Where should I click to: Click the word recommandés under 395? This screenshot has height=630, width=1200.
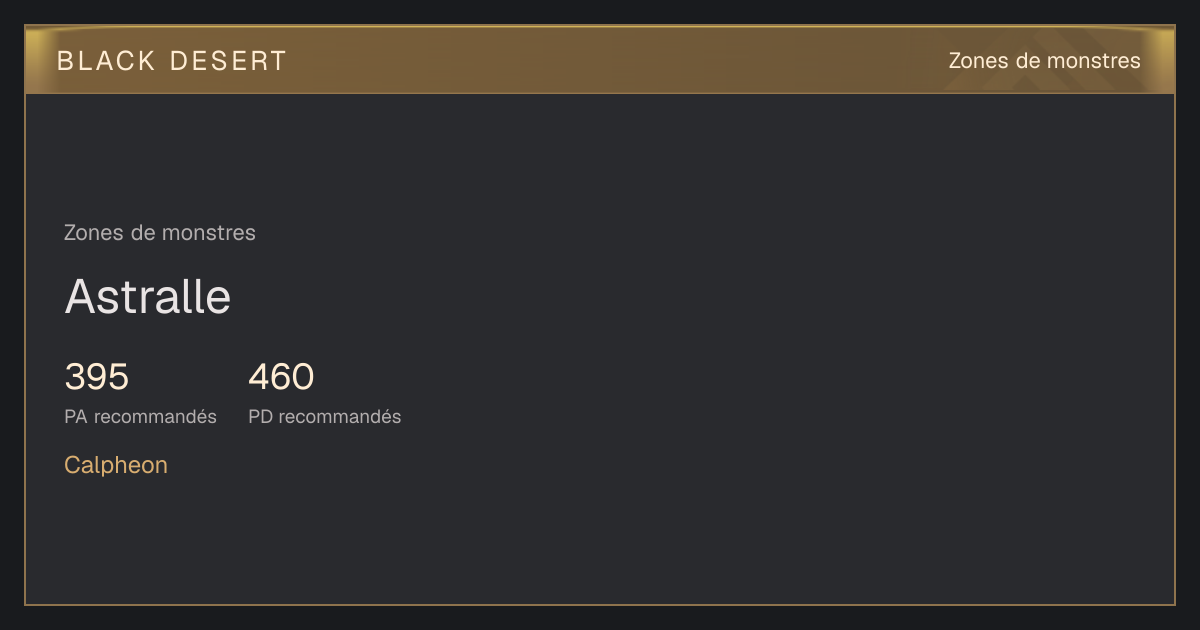(155, 417)
